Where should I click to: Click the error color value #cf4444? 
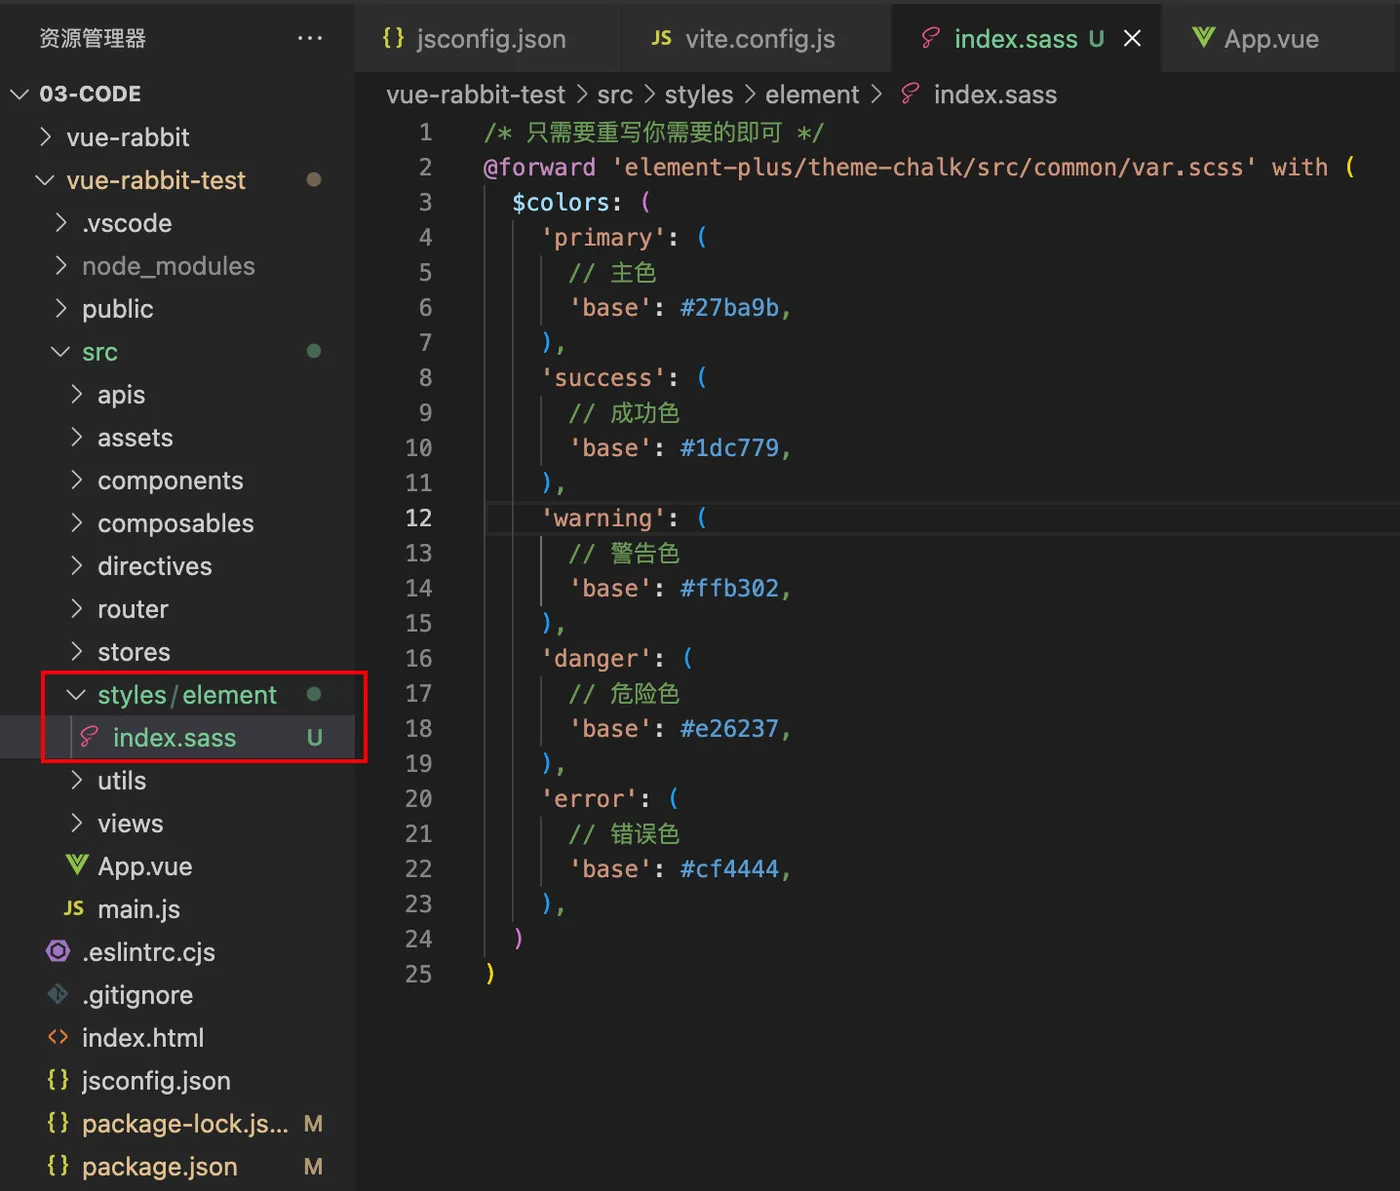point(730,868)
